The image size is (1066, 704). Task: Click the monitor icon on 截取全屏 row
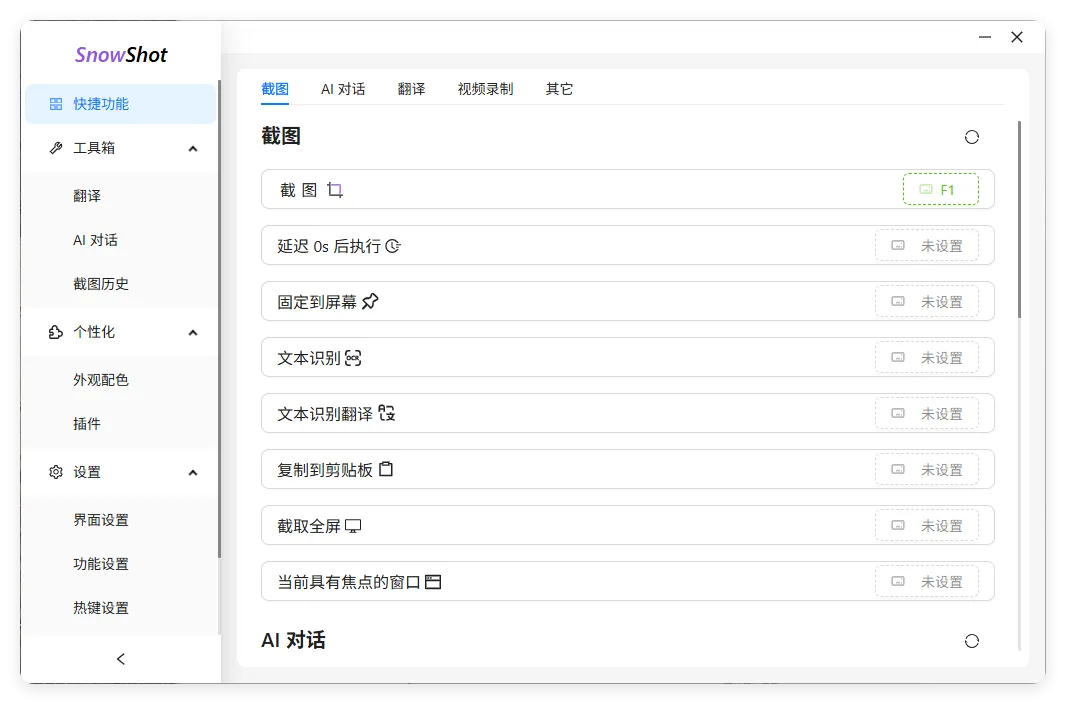point(354,524)
